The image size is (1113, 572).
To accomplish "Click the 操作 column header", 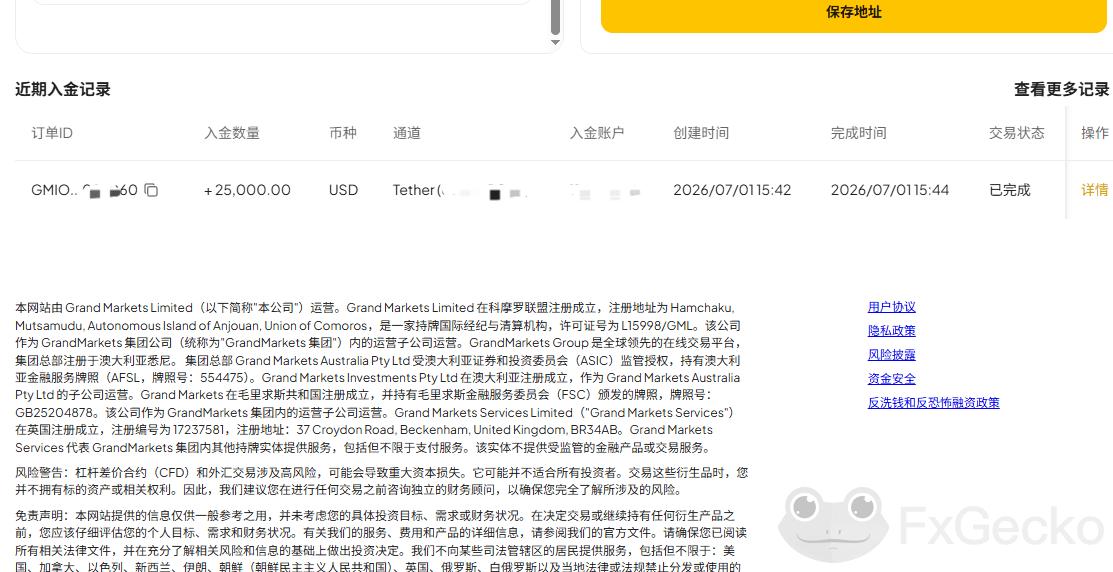I will 1095,133.
